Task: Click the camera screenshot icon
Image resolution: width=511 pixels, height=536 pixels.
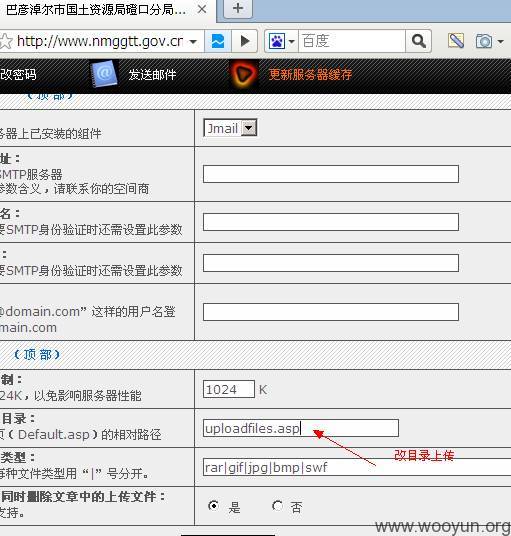Action: (x=484, y=41)
